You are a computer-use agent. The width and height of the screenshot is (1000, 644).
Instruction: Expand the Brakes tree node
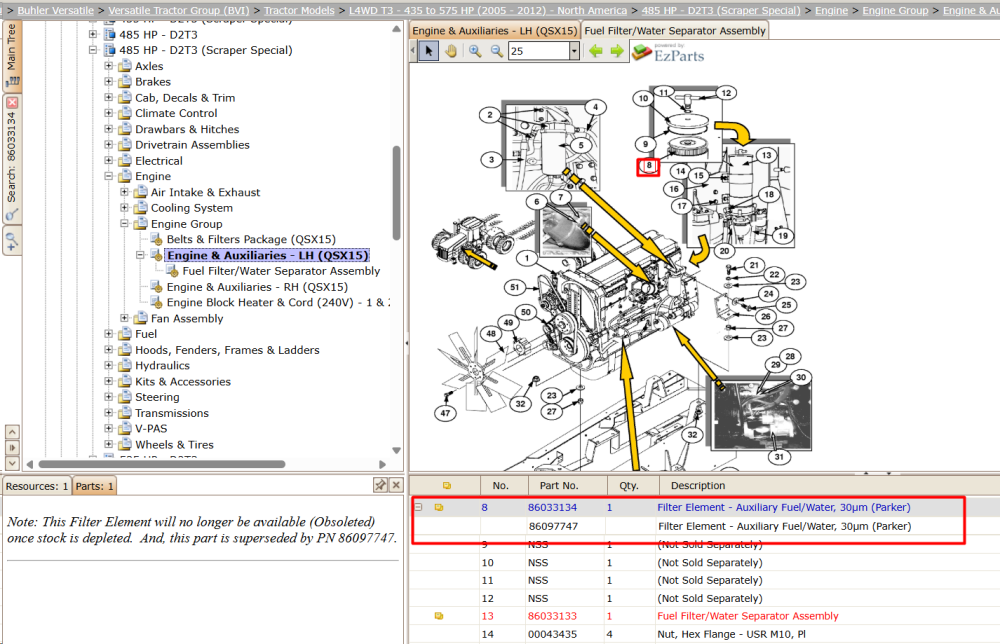(108, 82)
